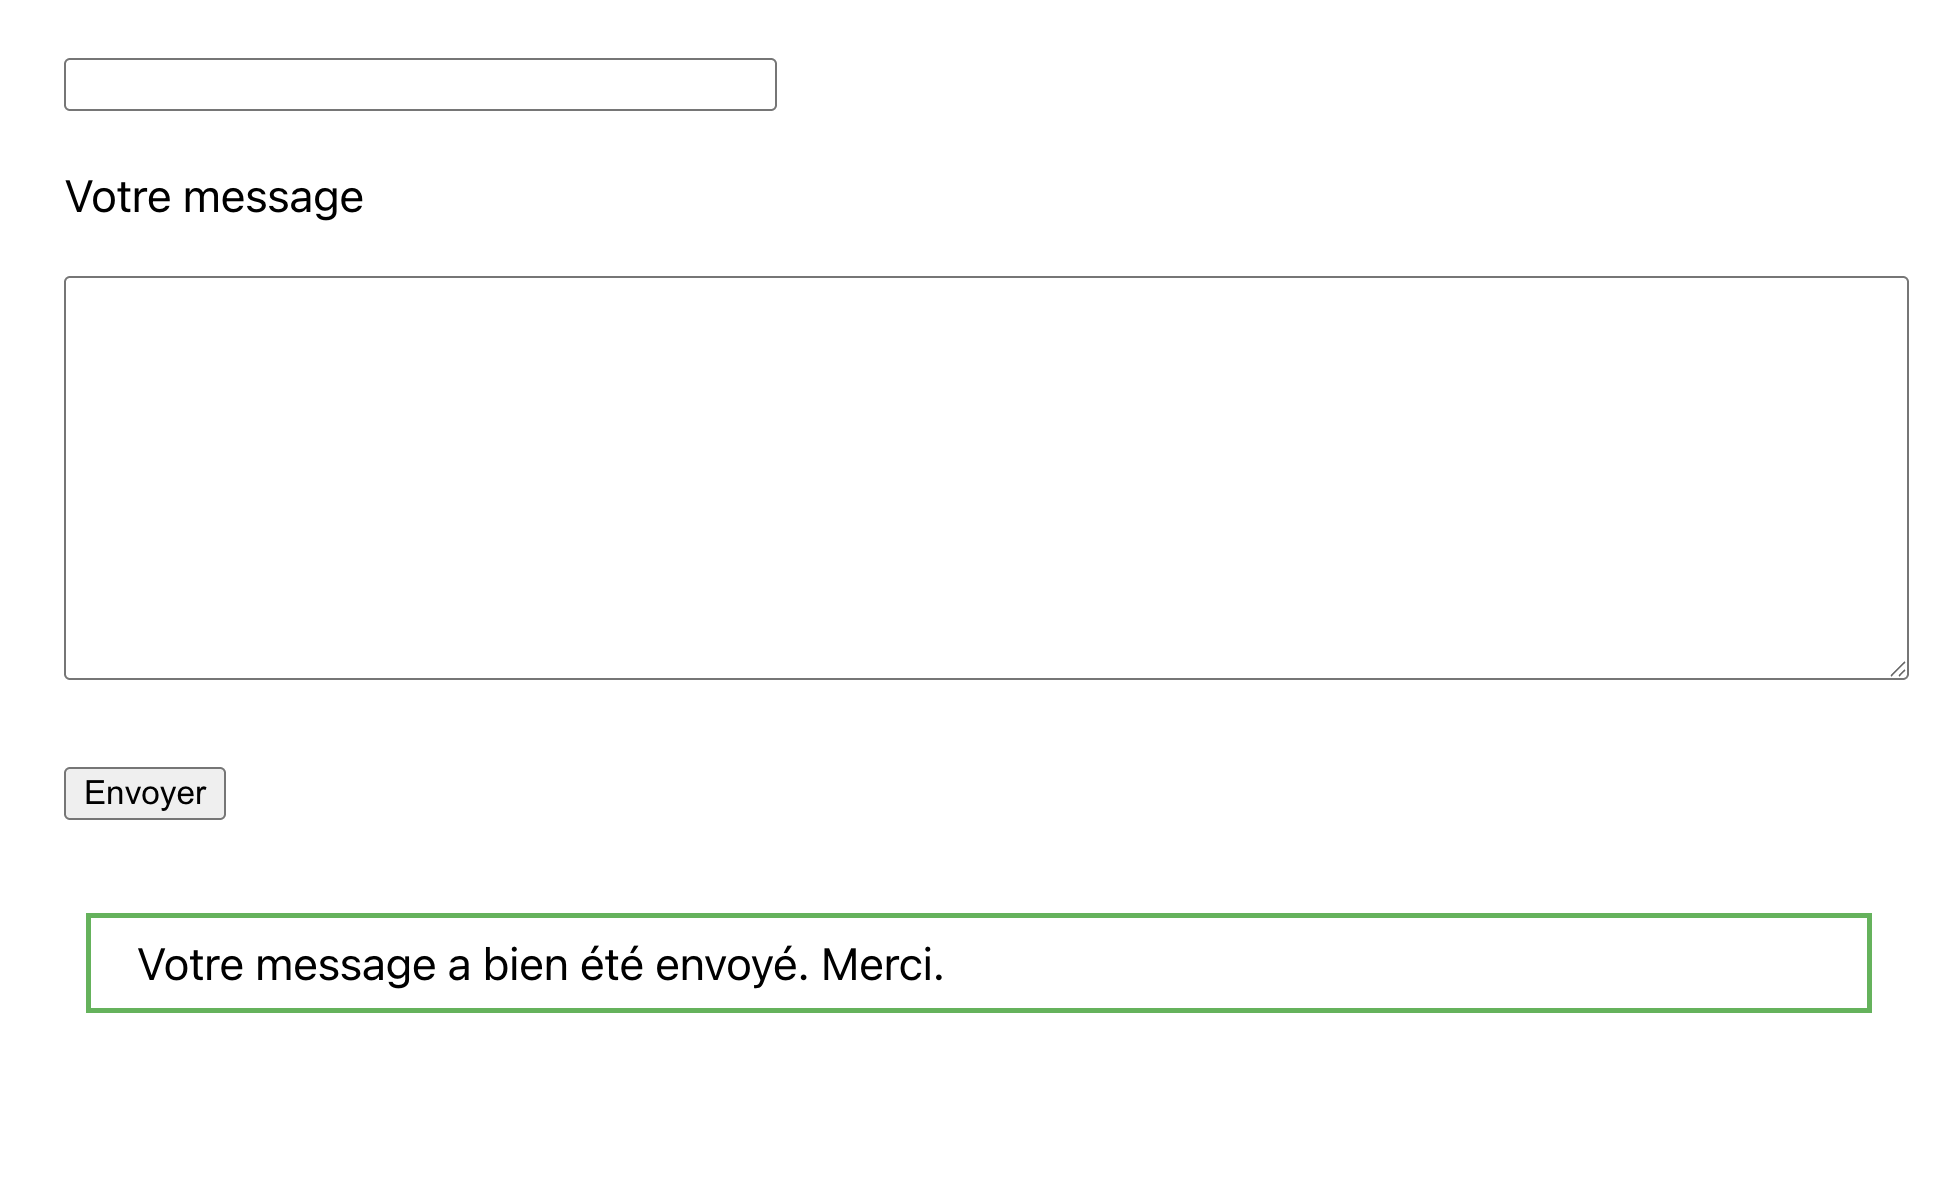Click the textarea resize handle icon

click(x=1898, y=669)
